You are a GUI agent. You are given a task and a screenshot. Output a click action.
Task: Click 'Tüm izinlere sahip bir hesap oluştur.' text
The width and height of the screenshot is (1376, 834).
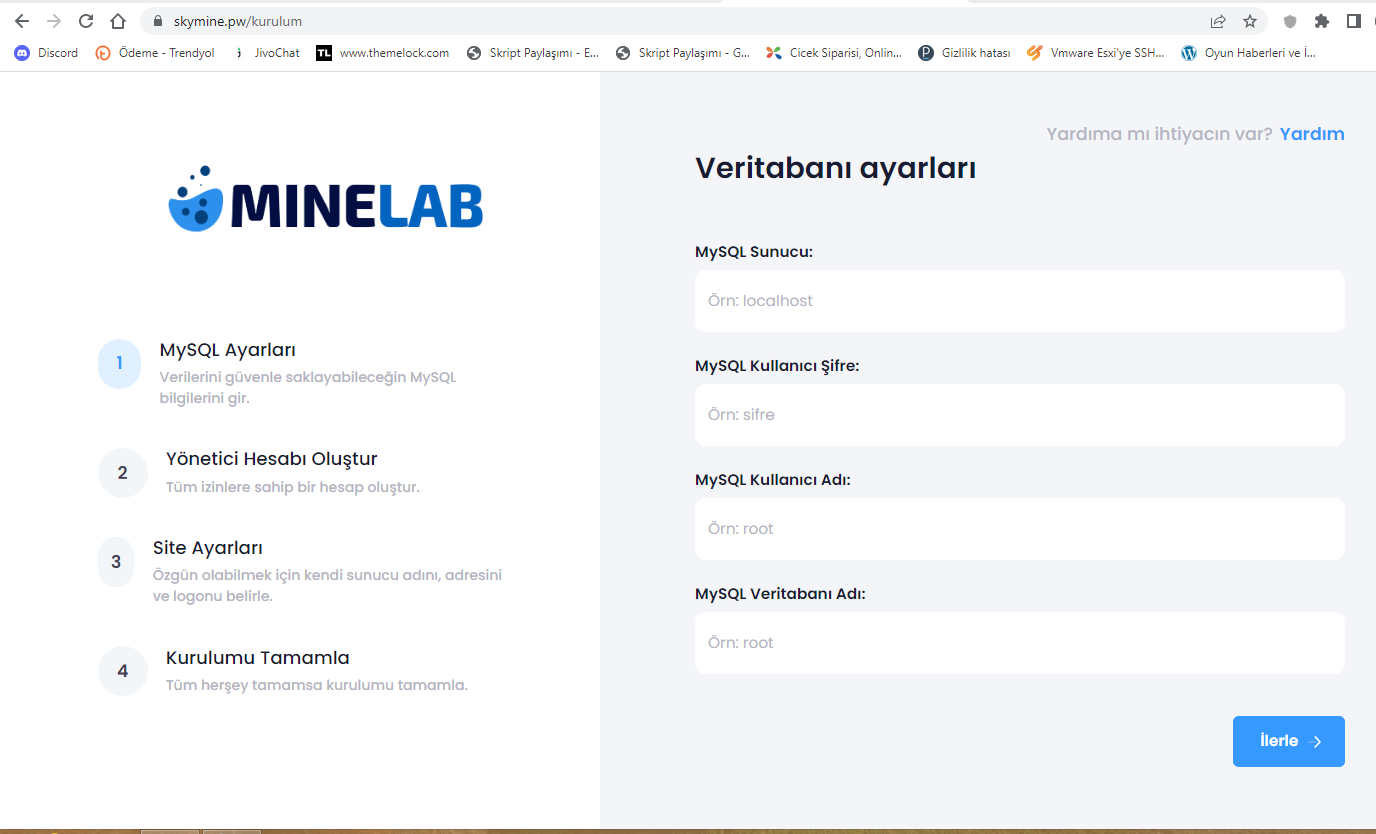(x=293, y=488)
